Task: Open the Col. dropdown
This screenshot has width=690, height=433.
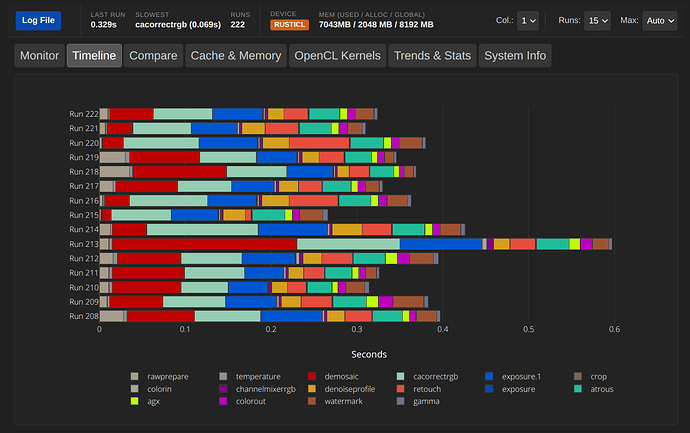Action: 528,20
